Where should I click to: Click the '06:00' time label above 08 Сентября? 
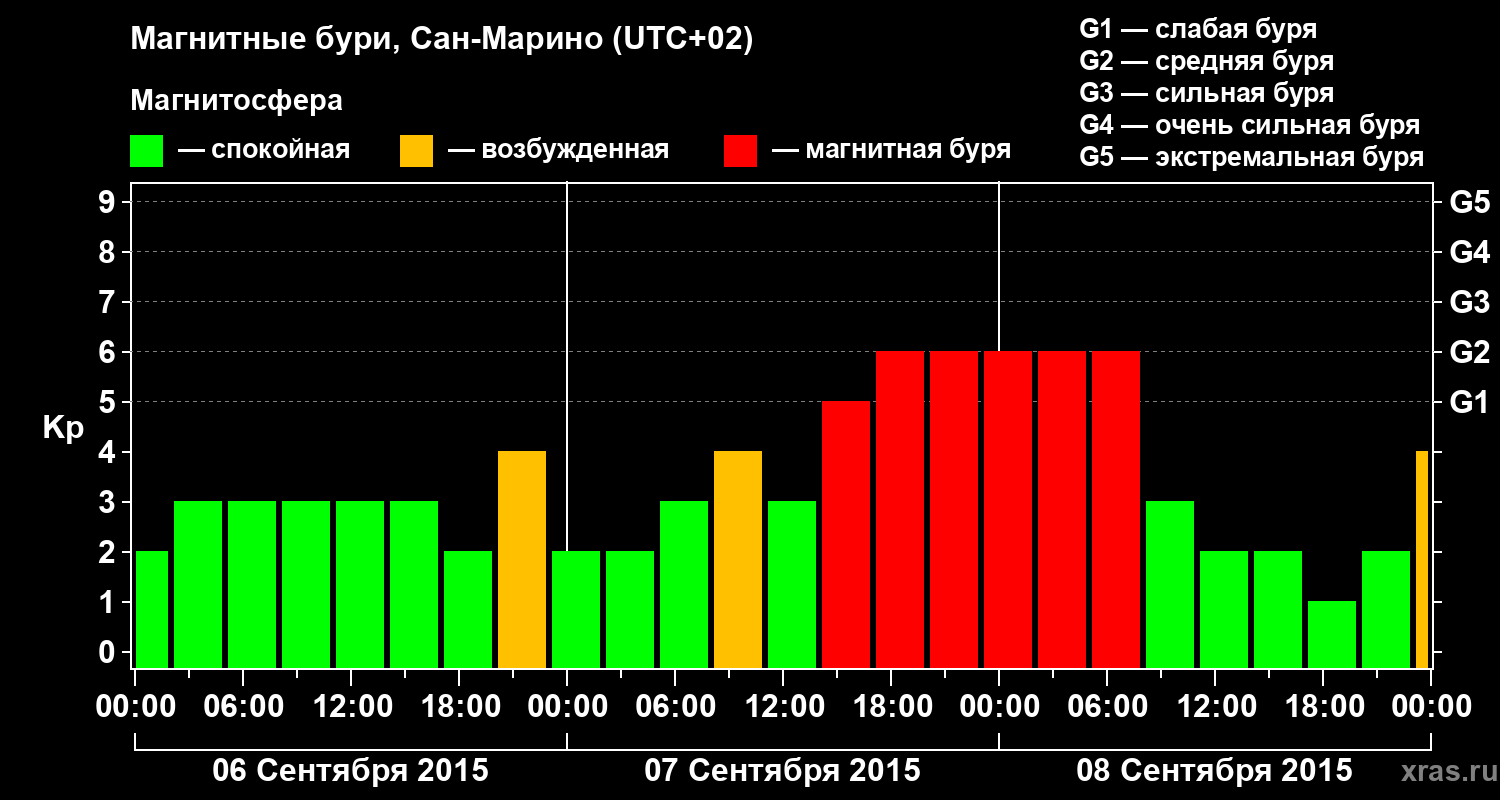point(1107,708)
